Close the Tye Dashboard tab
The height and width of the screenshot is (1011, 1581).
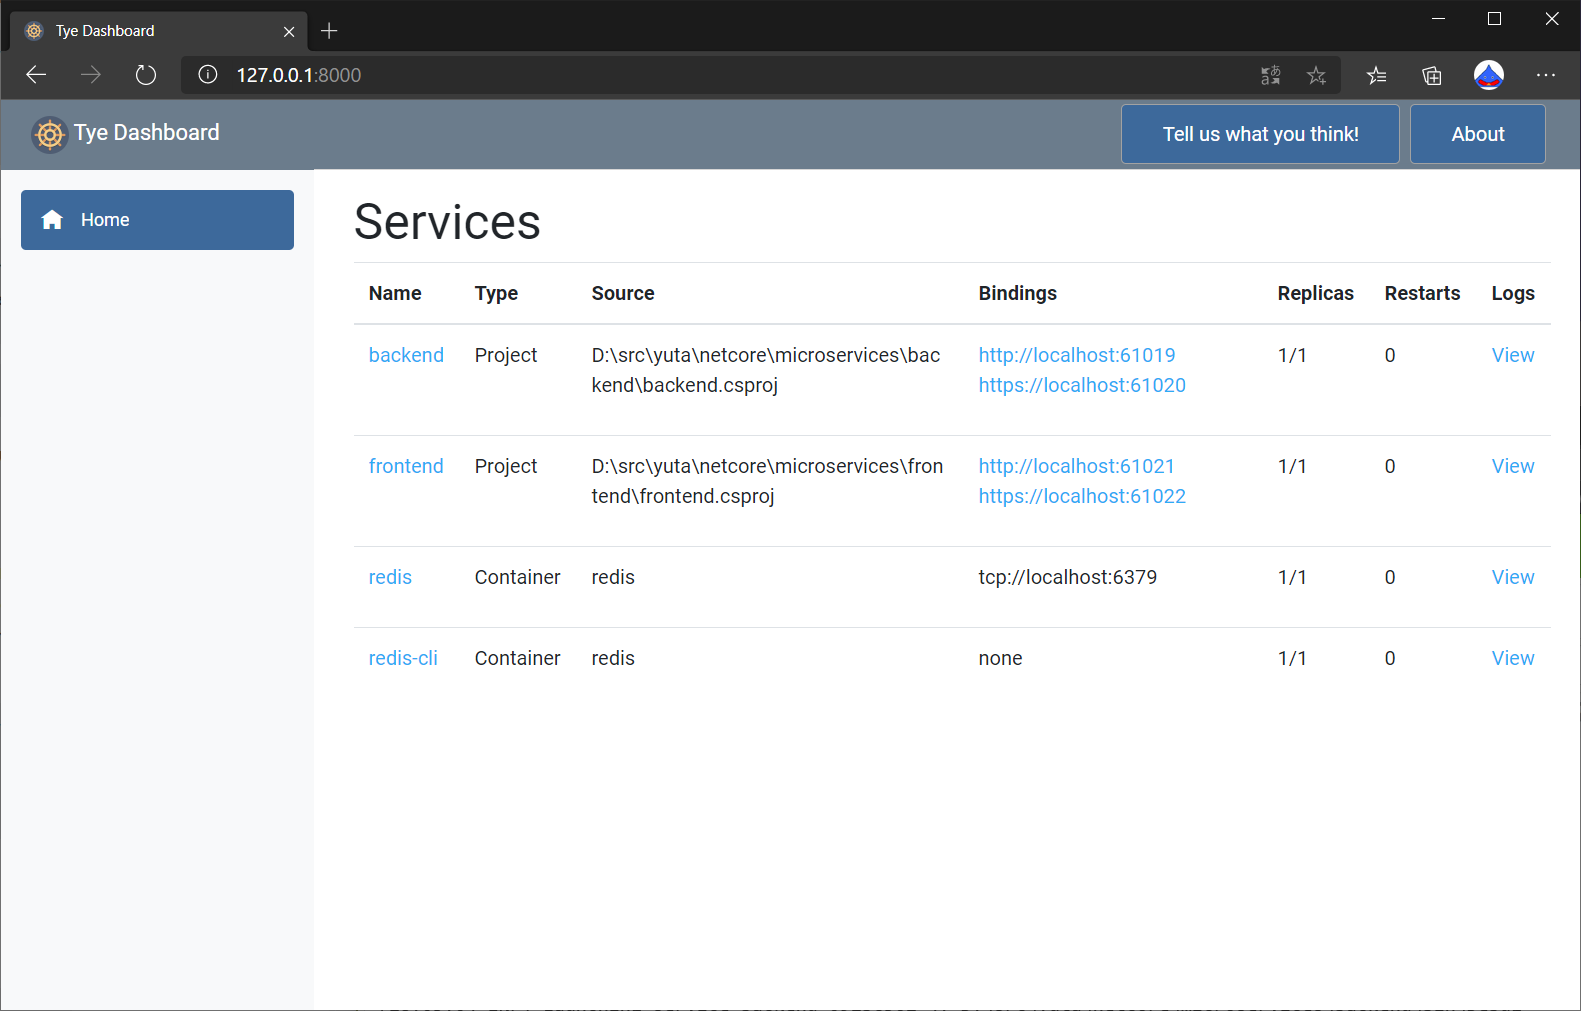pos(289,32)
